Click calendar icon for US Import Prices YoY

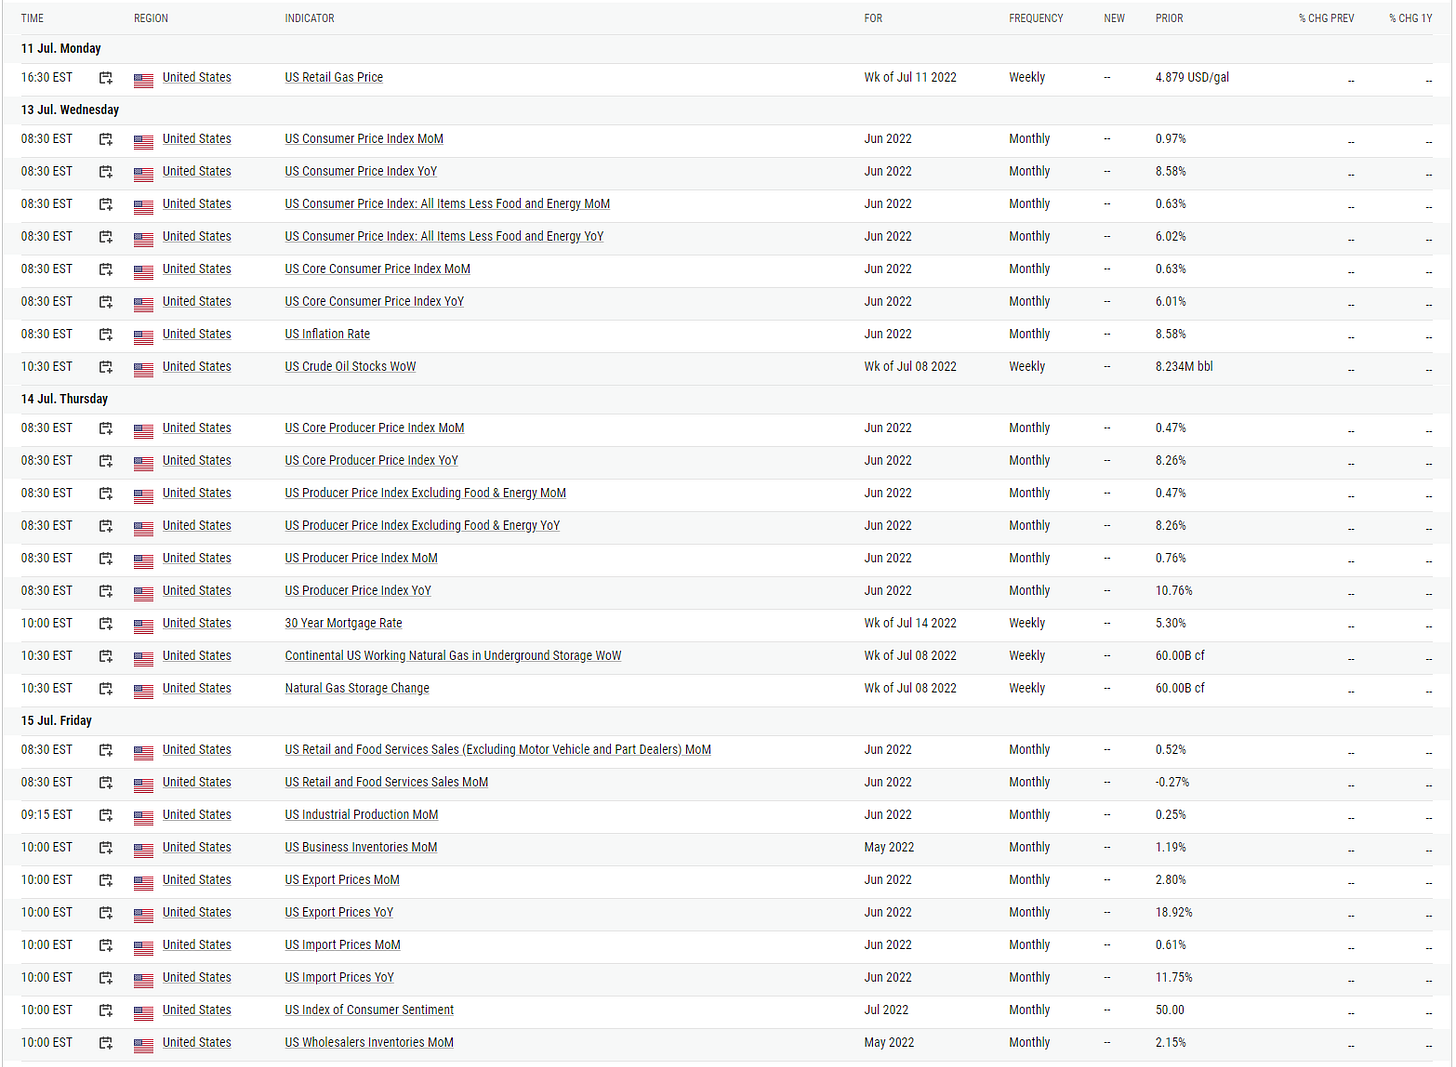[x=105, y=978]
